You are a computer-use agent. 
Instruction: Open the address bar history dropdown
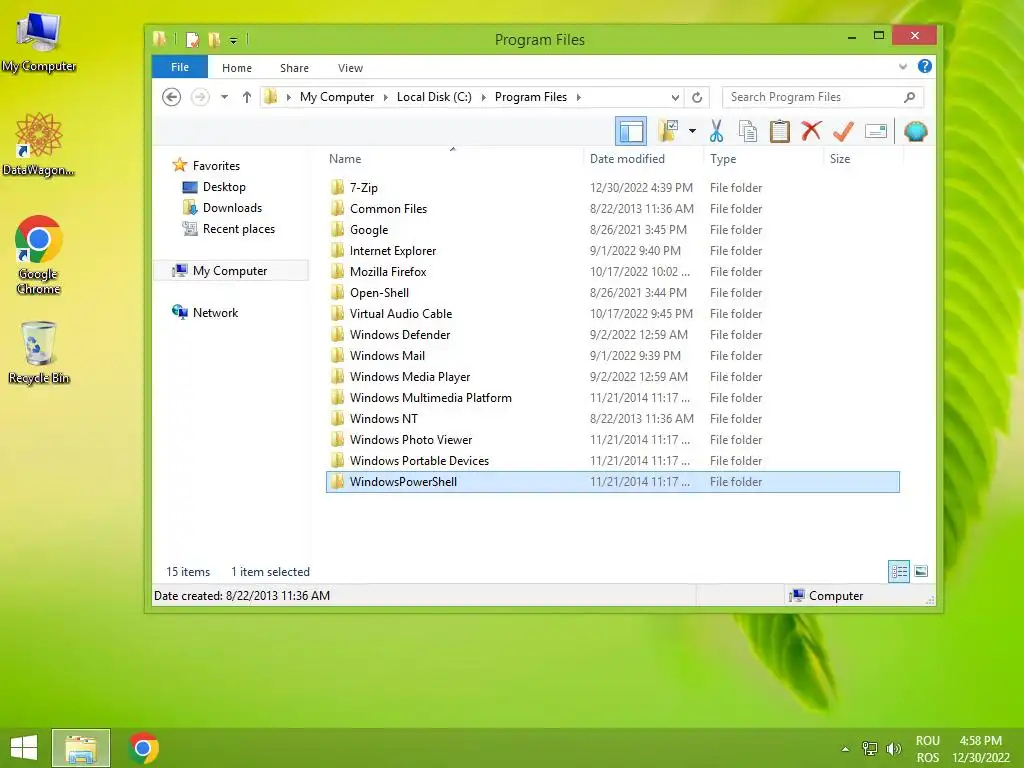(x=675, y=97)
